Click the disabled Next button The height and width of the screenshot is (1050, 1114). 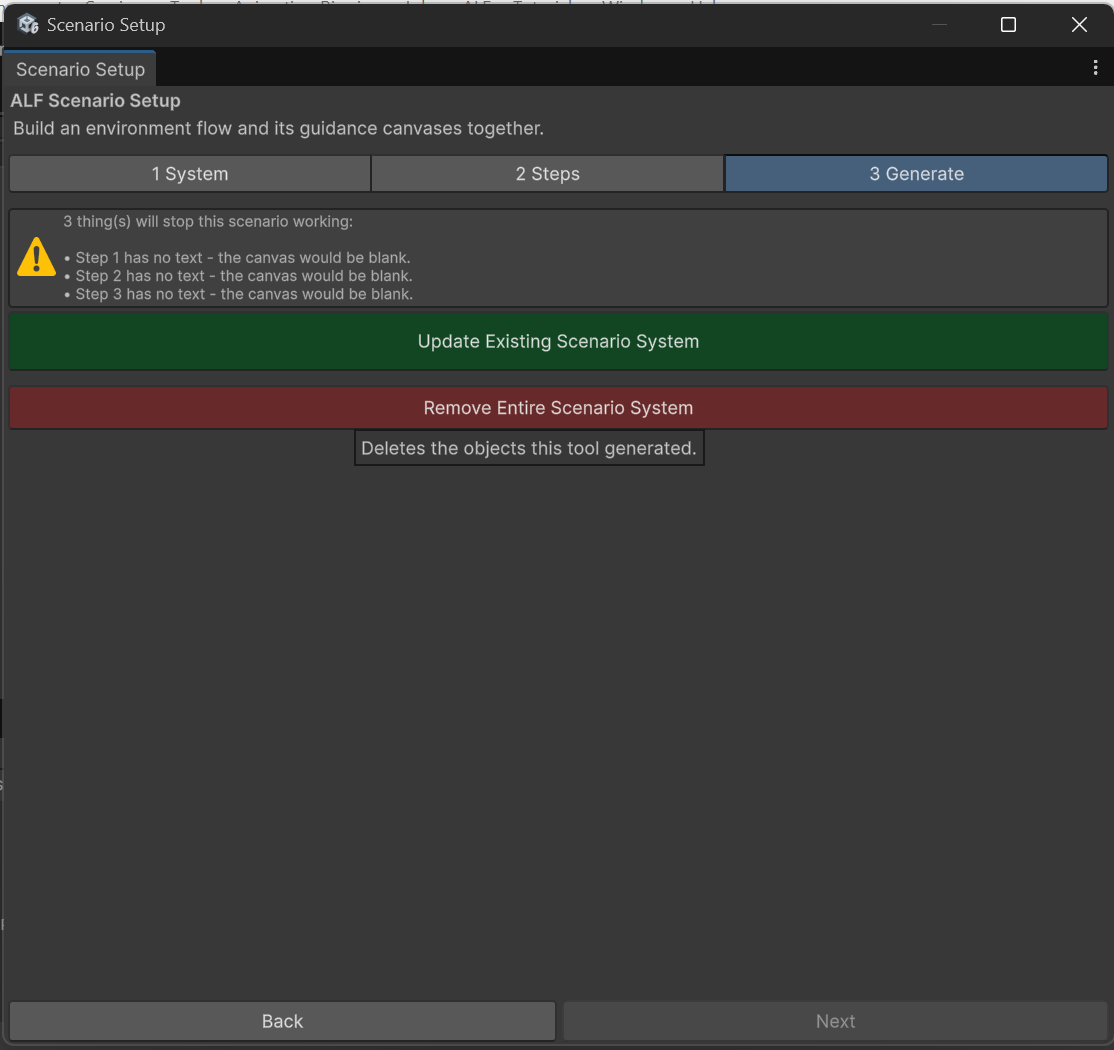(x=835, y=1021)
